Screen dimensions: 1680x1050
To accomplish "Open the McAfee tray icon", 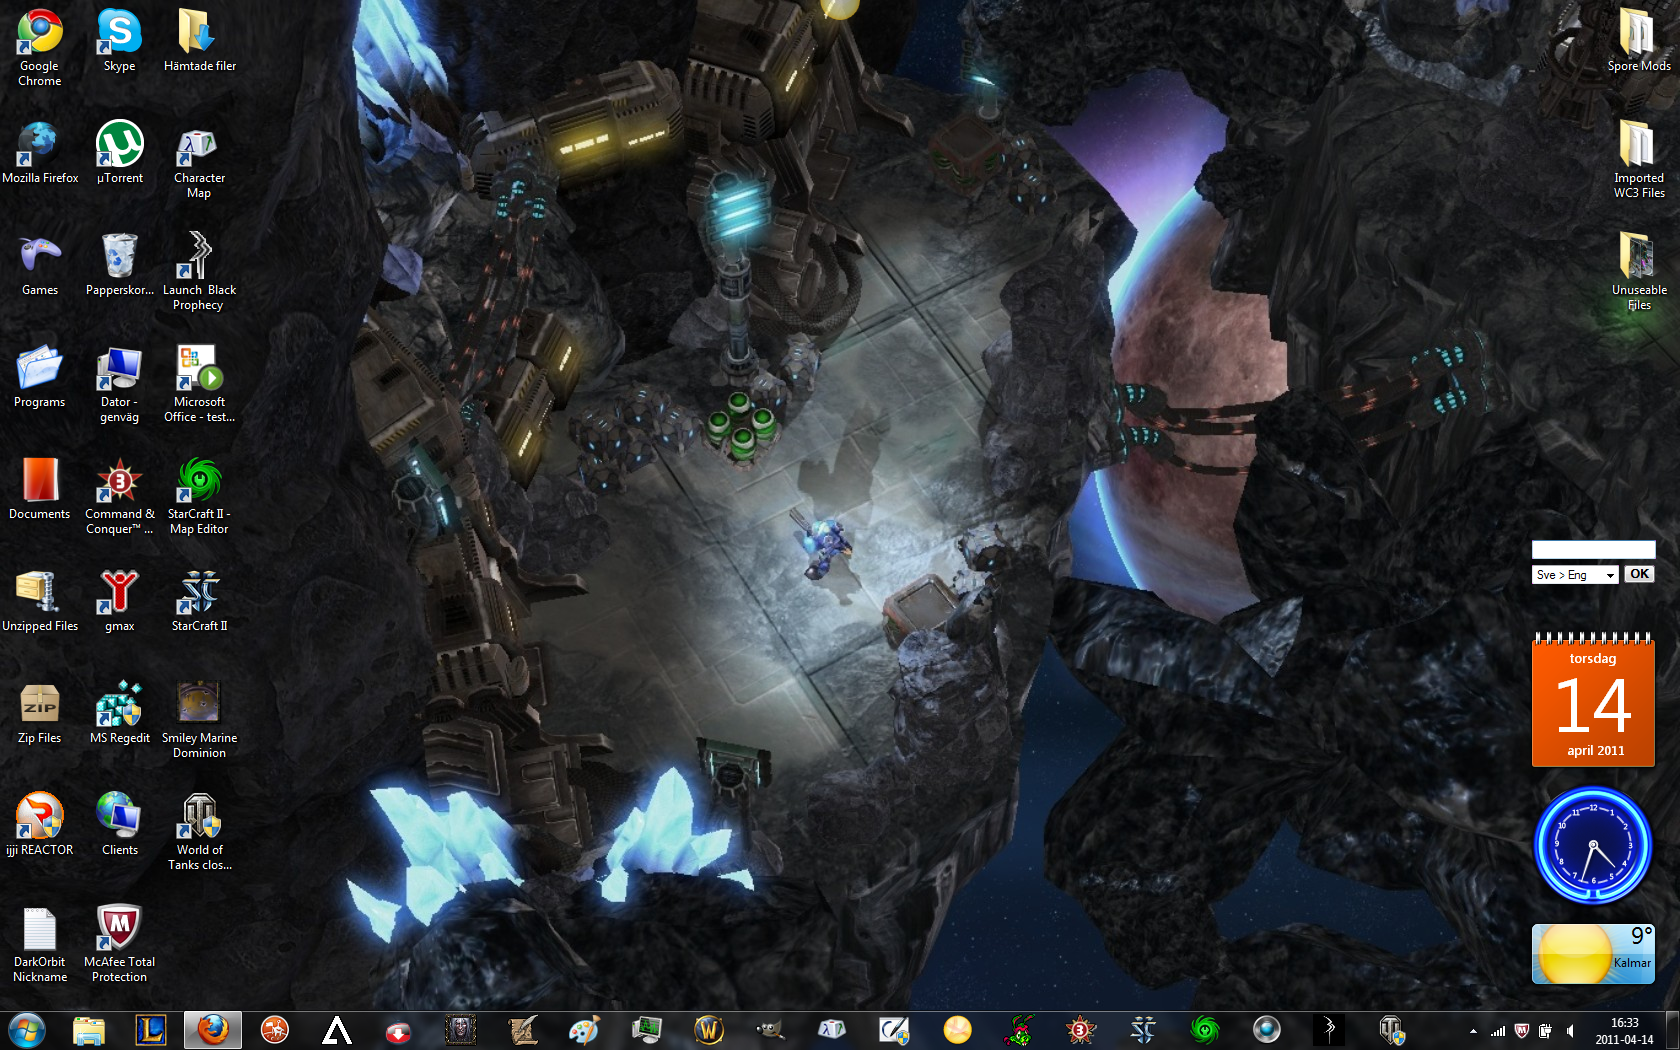I will 1522,1031.
